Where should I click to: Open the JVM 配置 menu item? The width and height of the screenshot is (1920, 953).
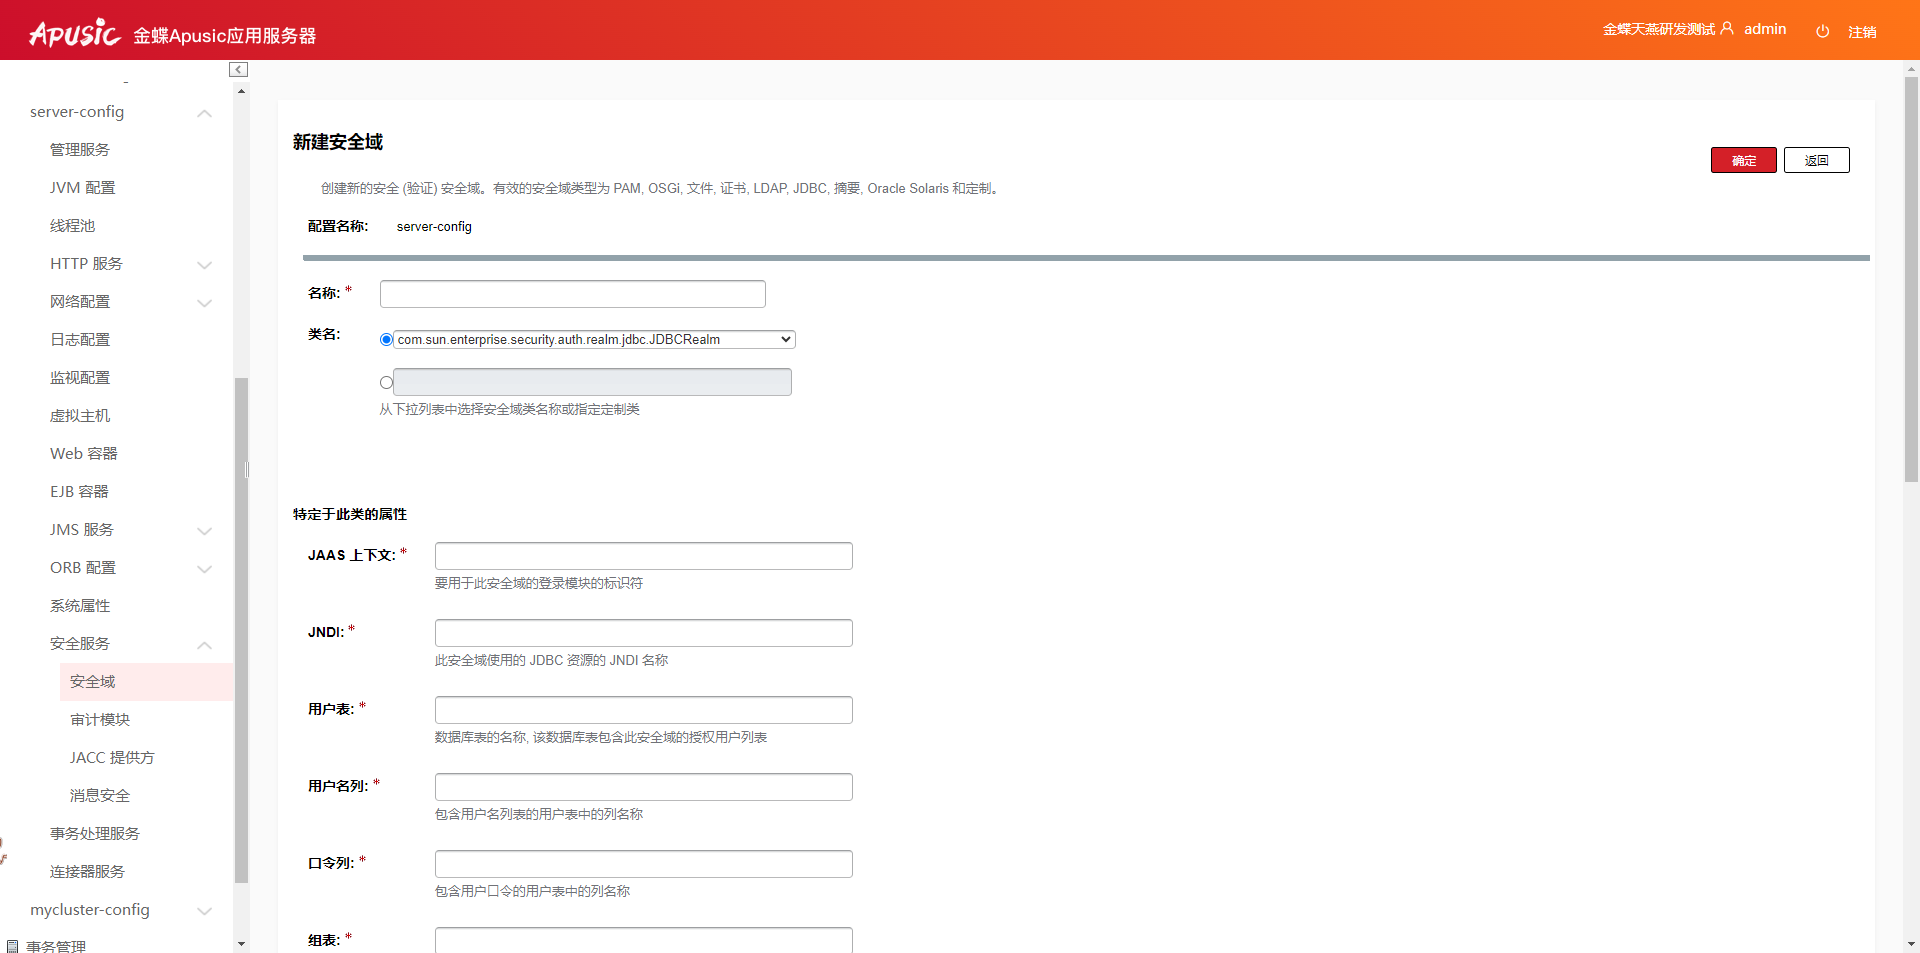(x=83, y=188)
